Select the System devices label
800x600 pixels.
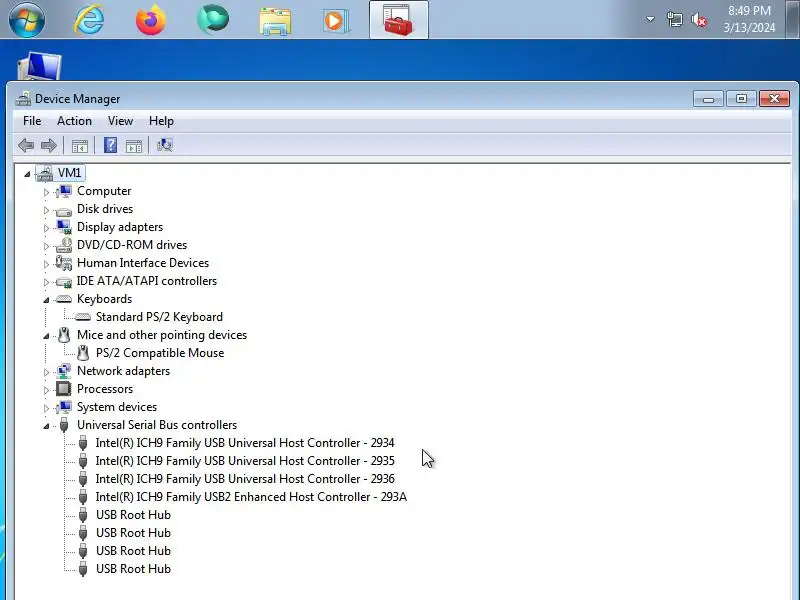(x=117, y=407)
